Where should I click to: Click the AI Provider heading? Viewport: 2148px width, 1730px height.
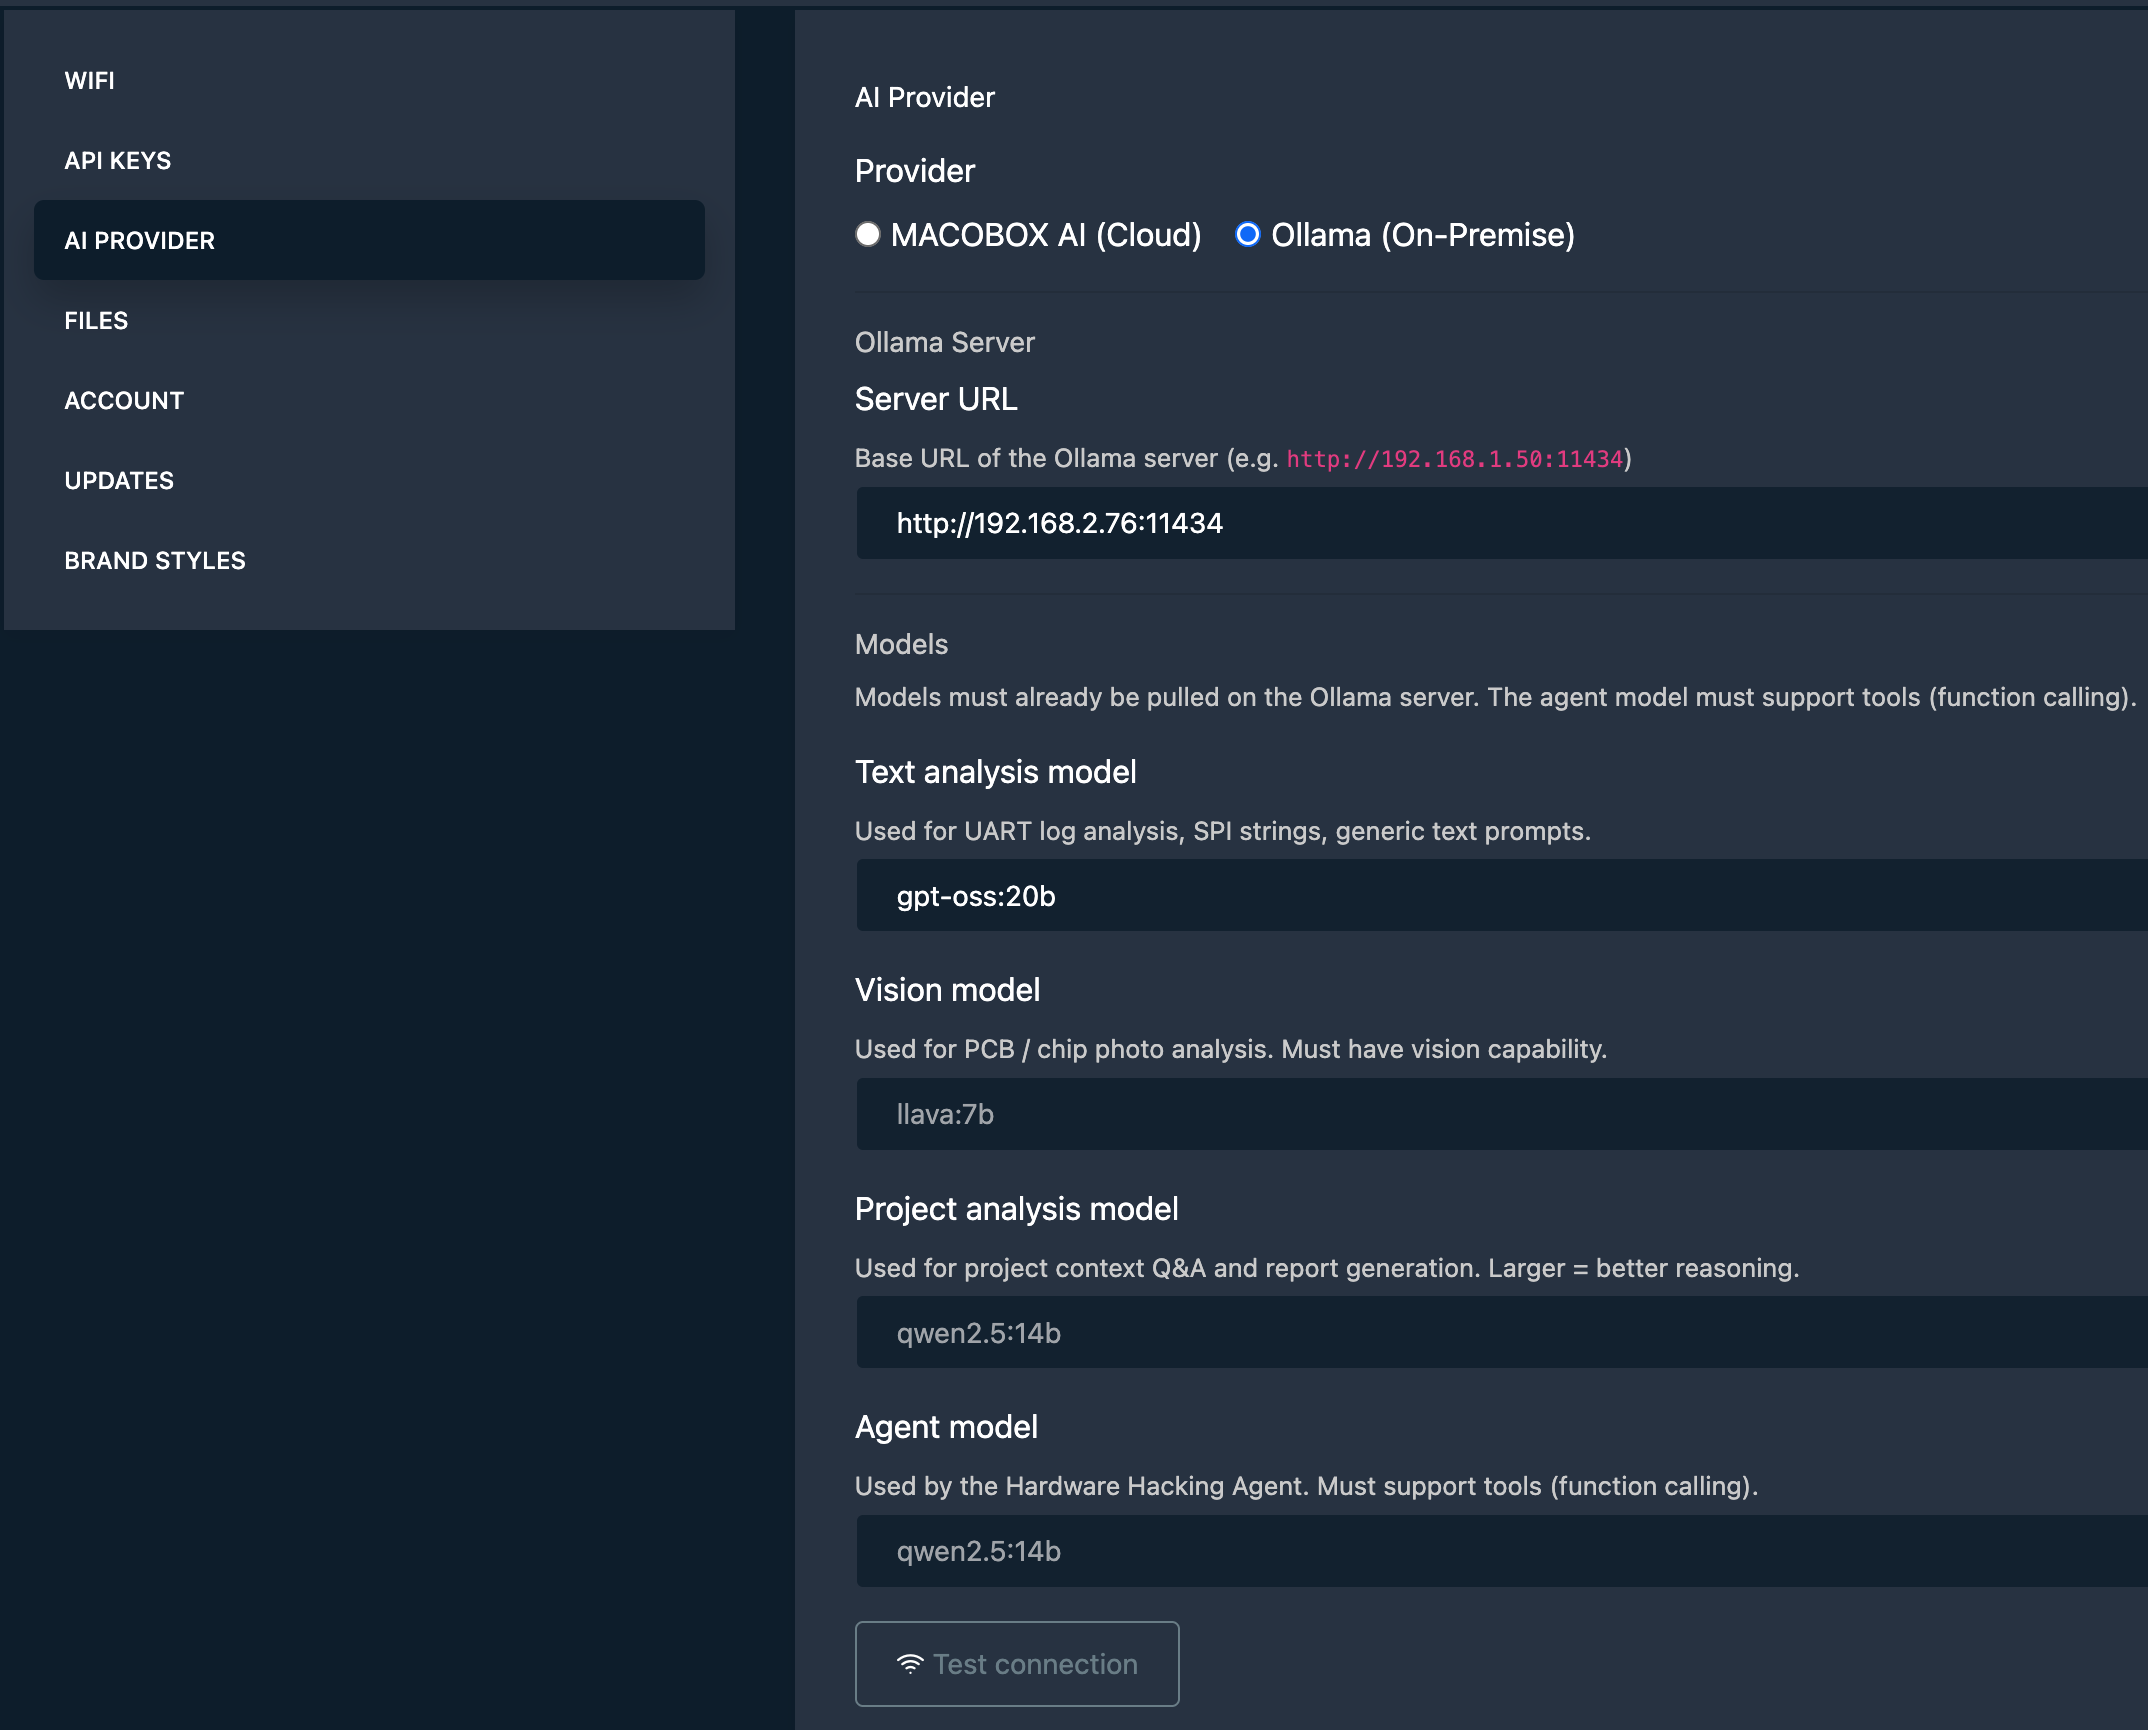pos(924,97)
